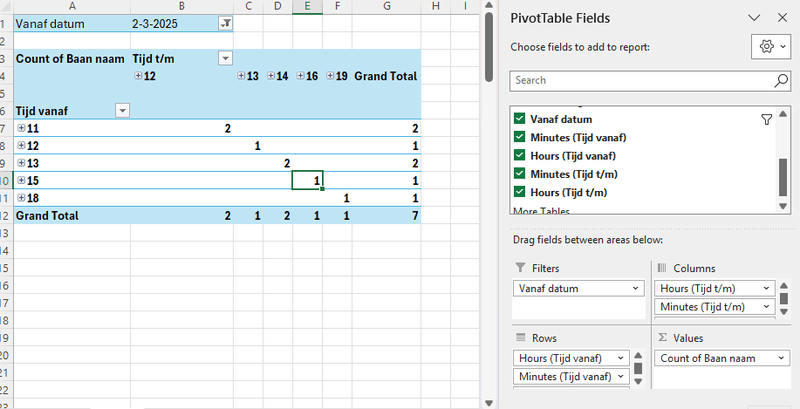Screen dimensions: 800x409
Task: Uncheck Minutes (Tijd t/m) field checkbox
Action: pyautogui.click(x=519, y=174)
